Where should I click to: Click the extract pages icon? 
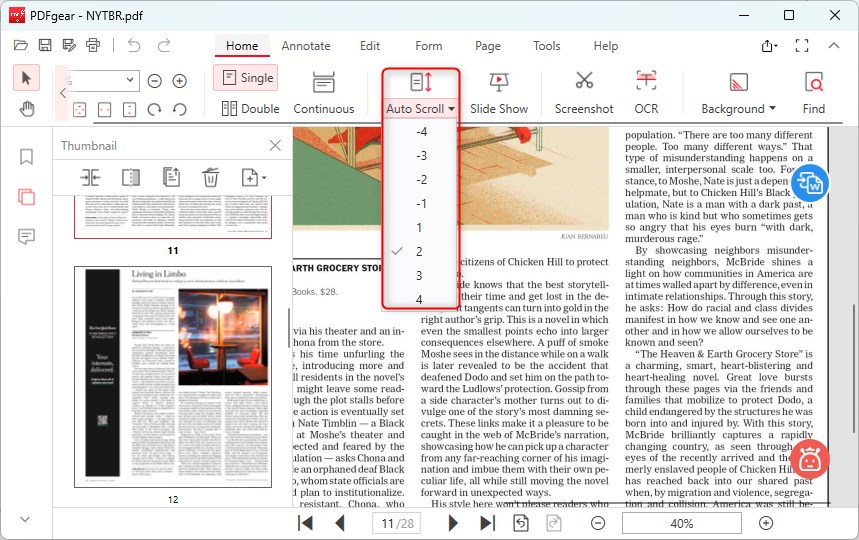[x=171, y=177]
